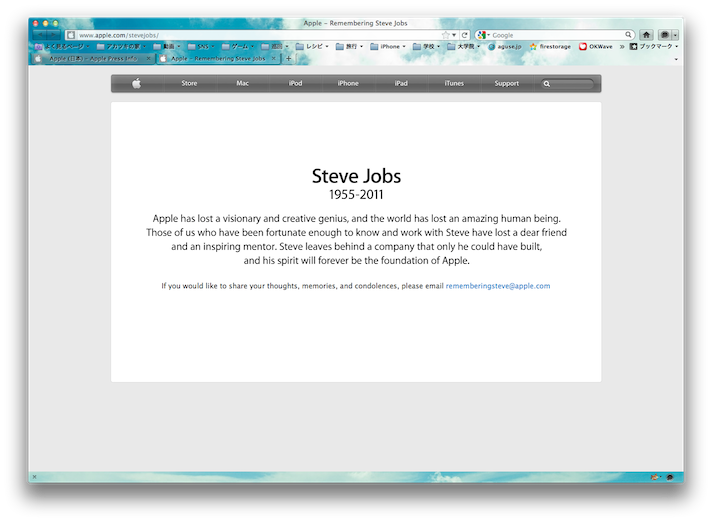Image resolution: width=712 pixels, height=522 pixels.
Task: Open iPad in Apple navigation
Action: tap(401, 84)
